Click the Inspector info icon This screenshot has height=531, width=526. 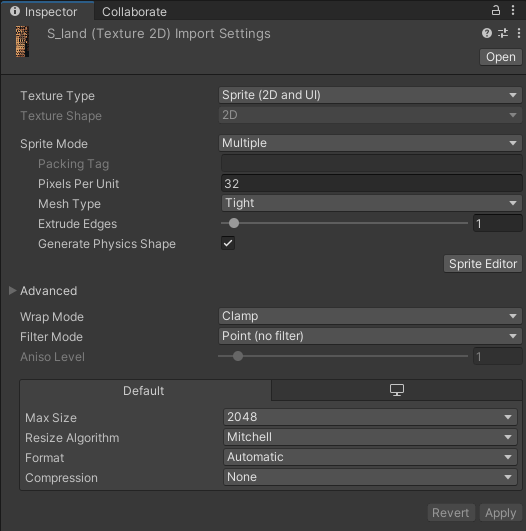coord(15,11)
